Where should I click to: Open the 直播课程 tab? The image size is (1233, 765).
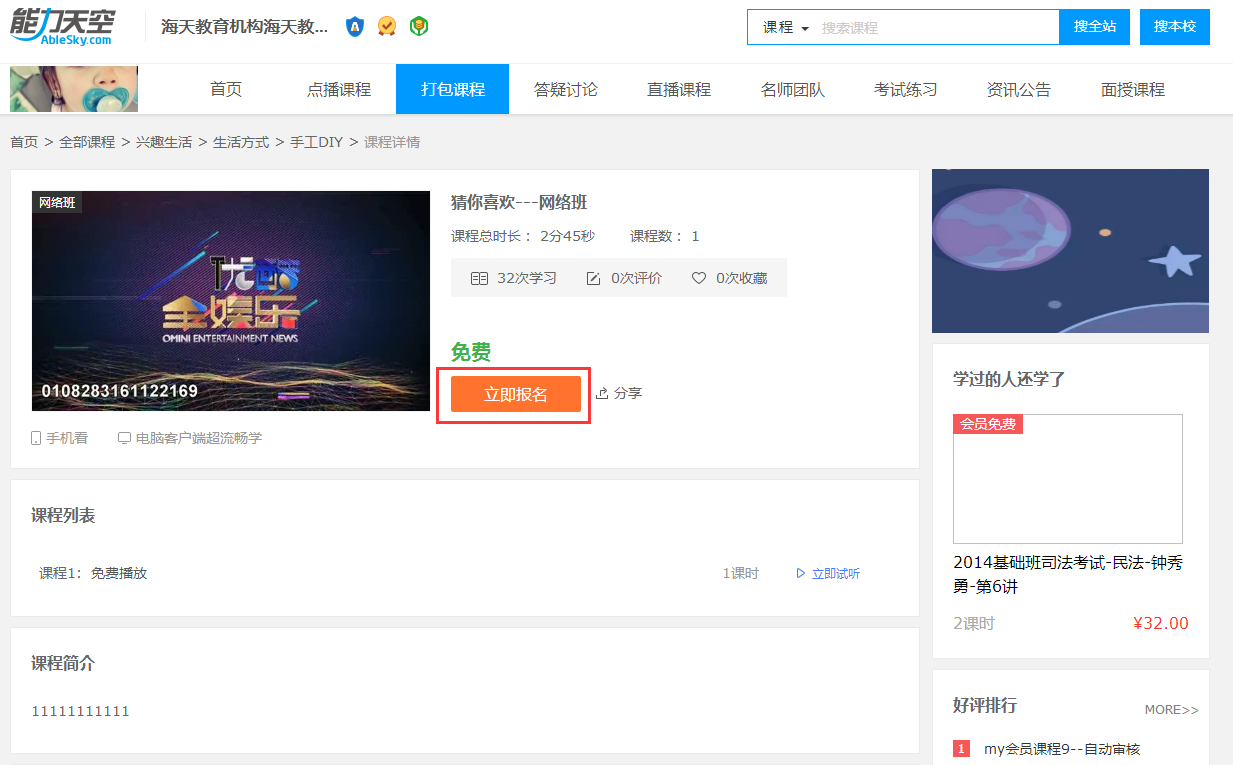(x=678, y=89)
